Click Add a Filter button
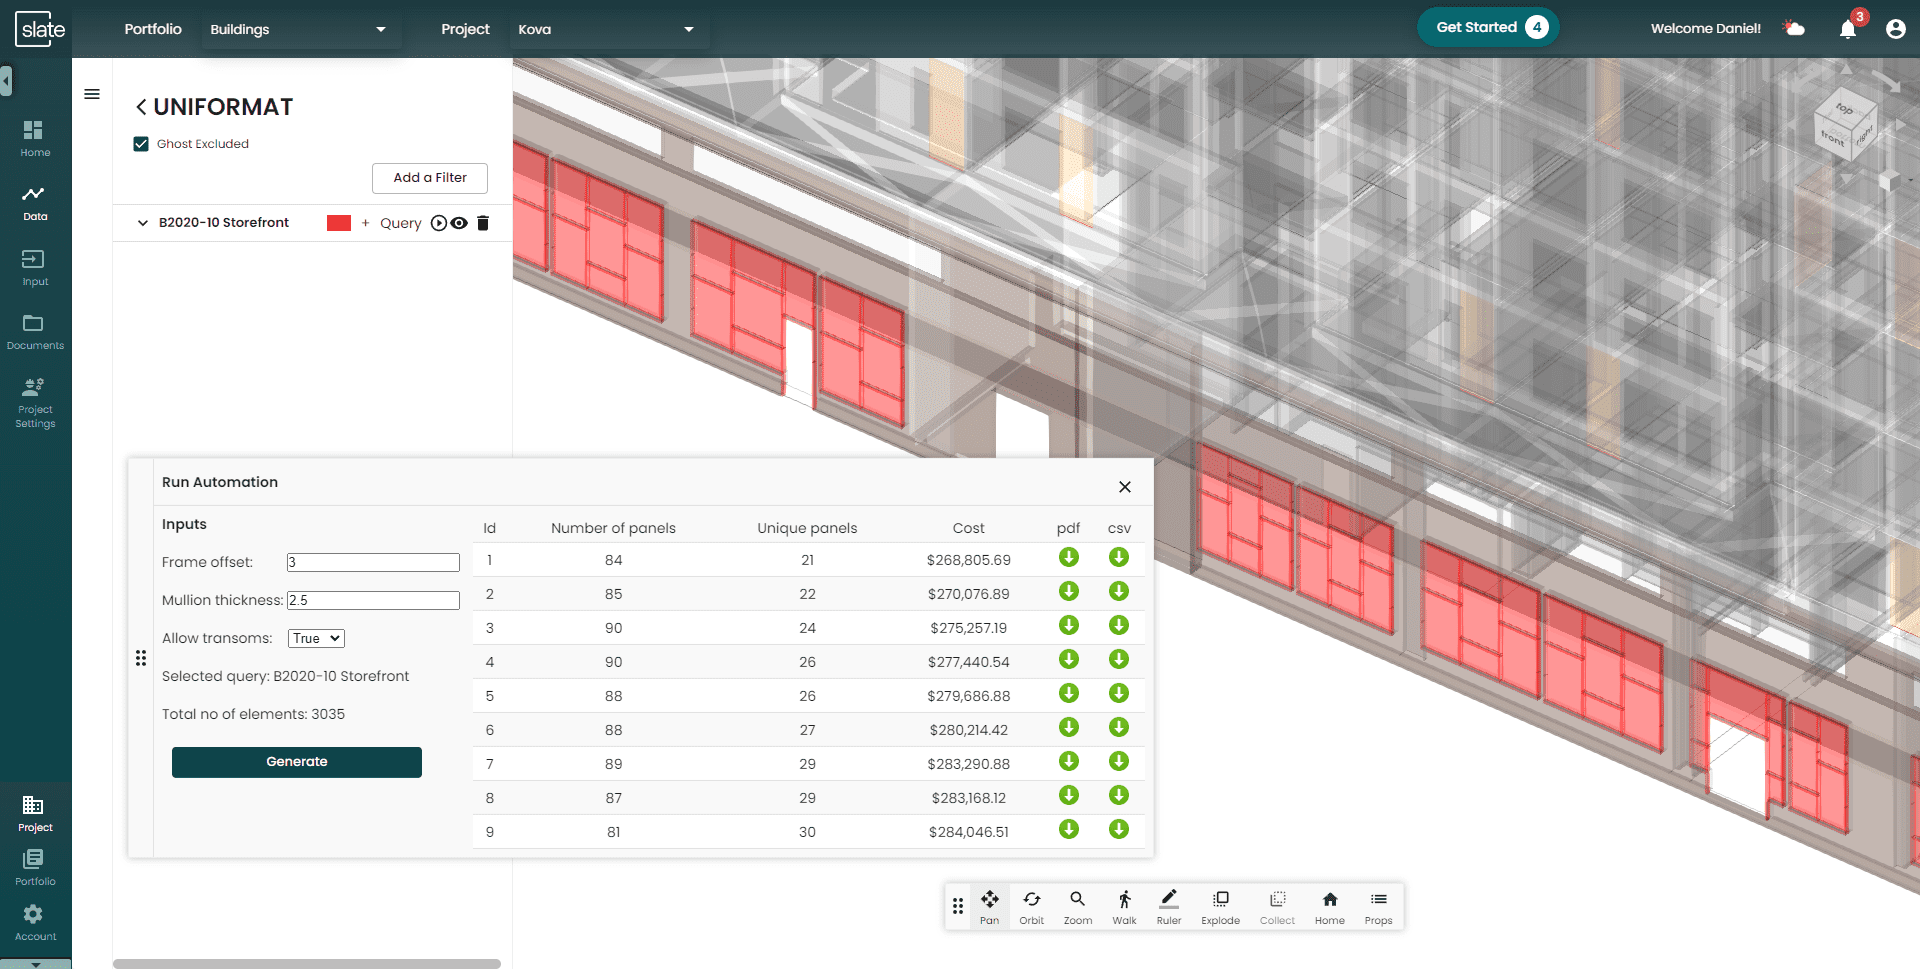The image size is (1920, 969). pyautogui.click(x=430, y=178)
